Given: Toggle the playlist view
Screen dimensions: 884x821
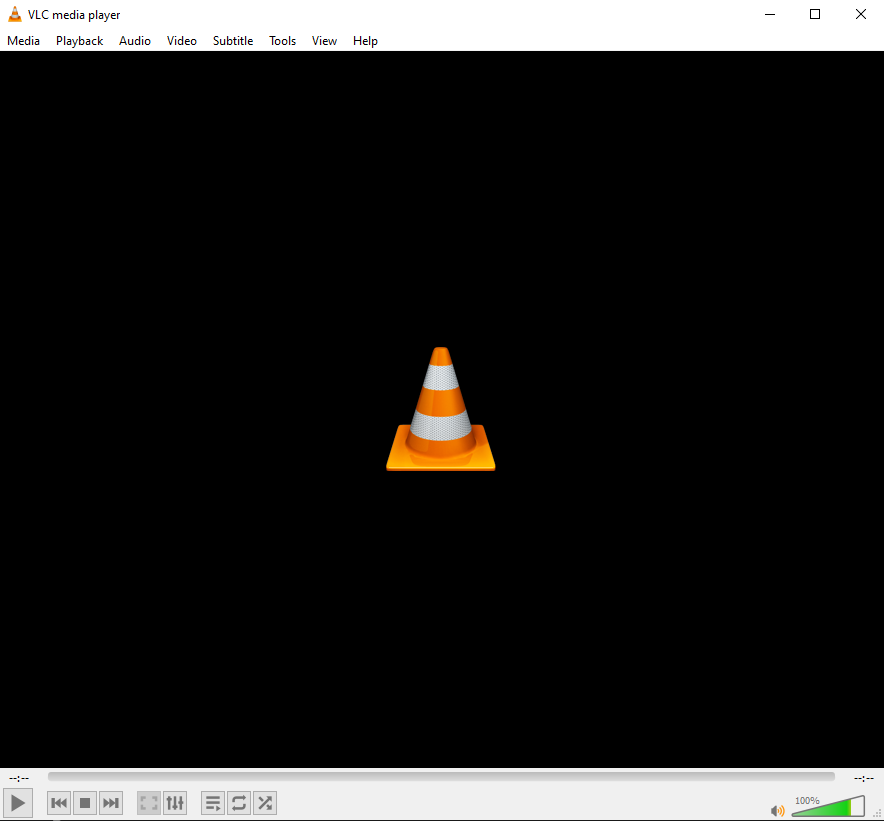Looking at the screenshot, I should [x=213, y=802].
